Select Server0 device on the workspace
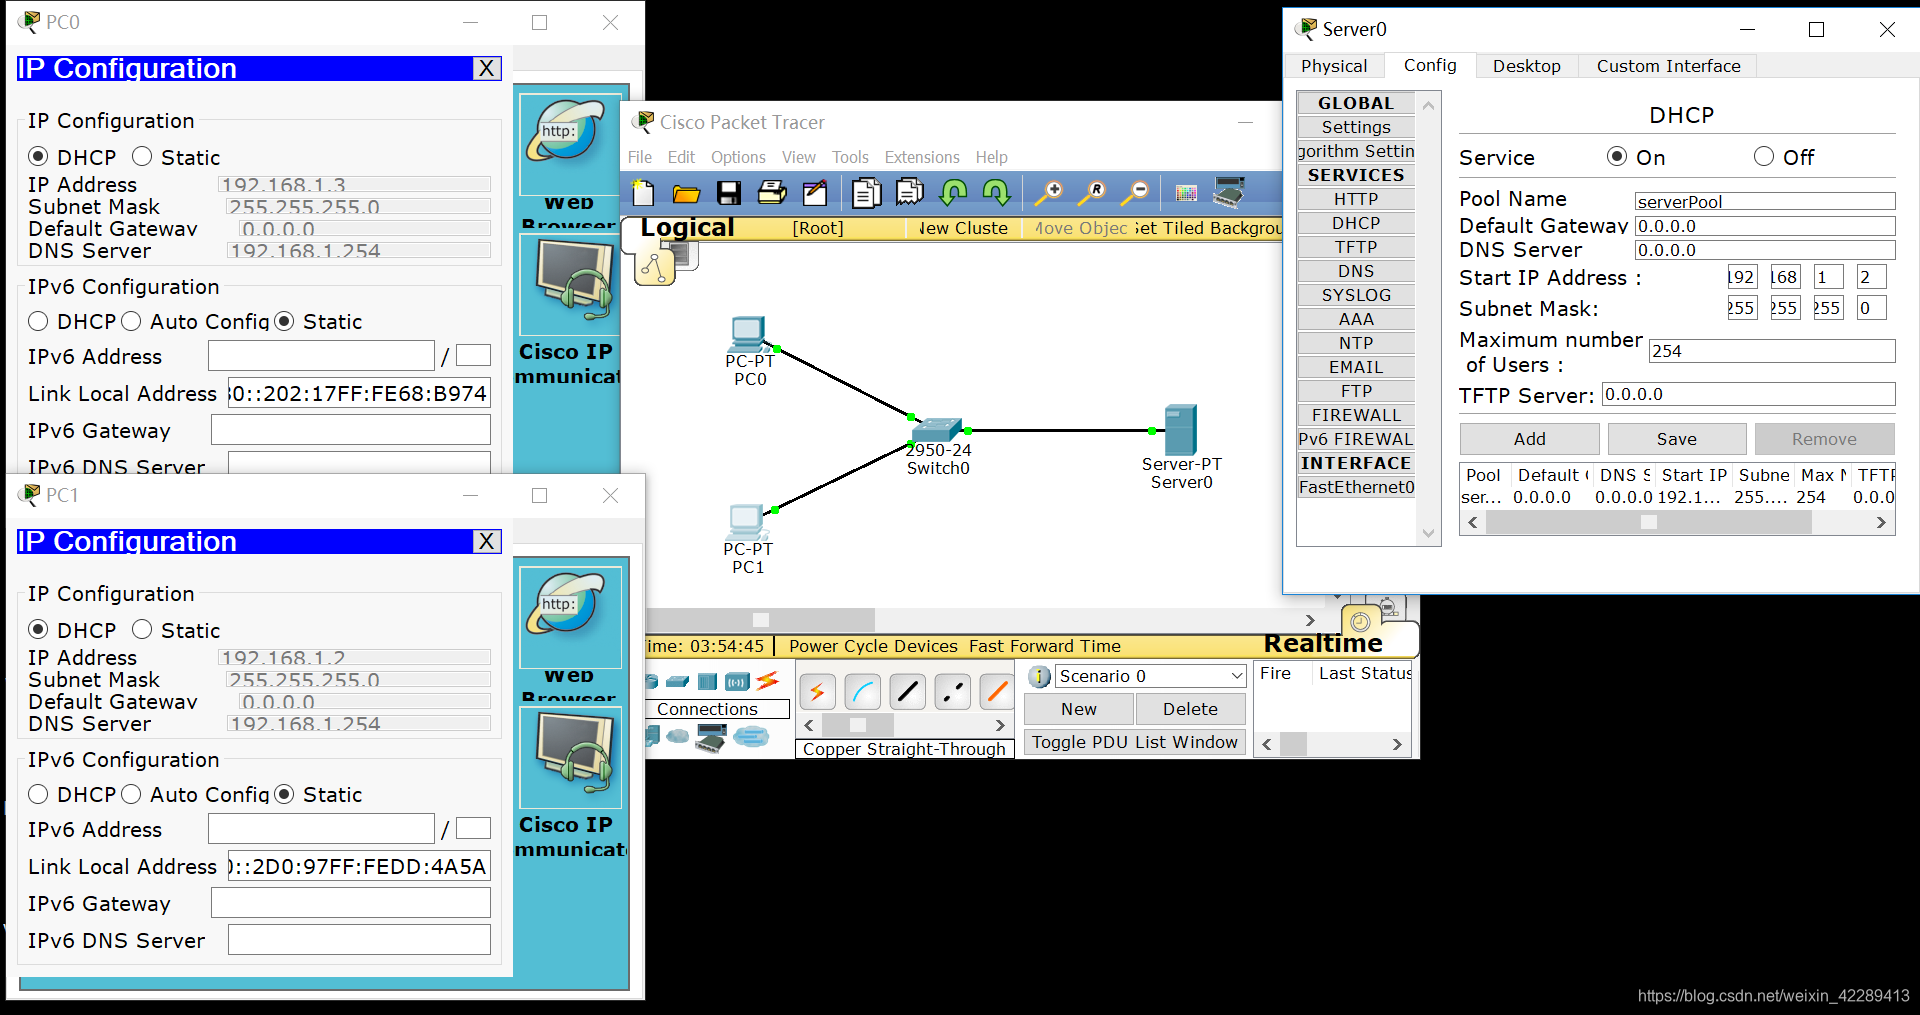 pos(1181,430)
